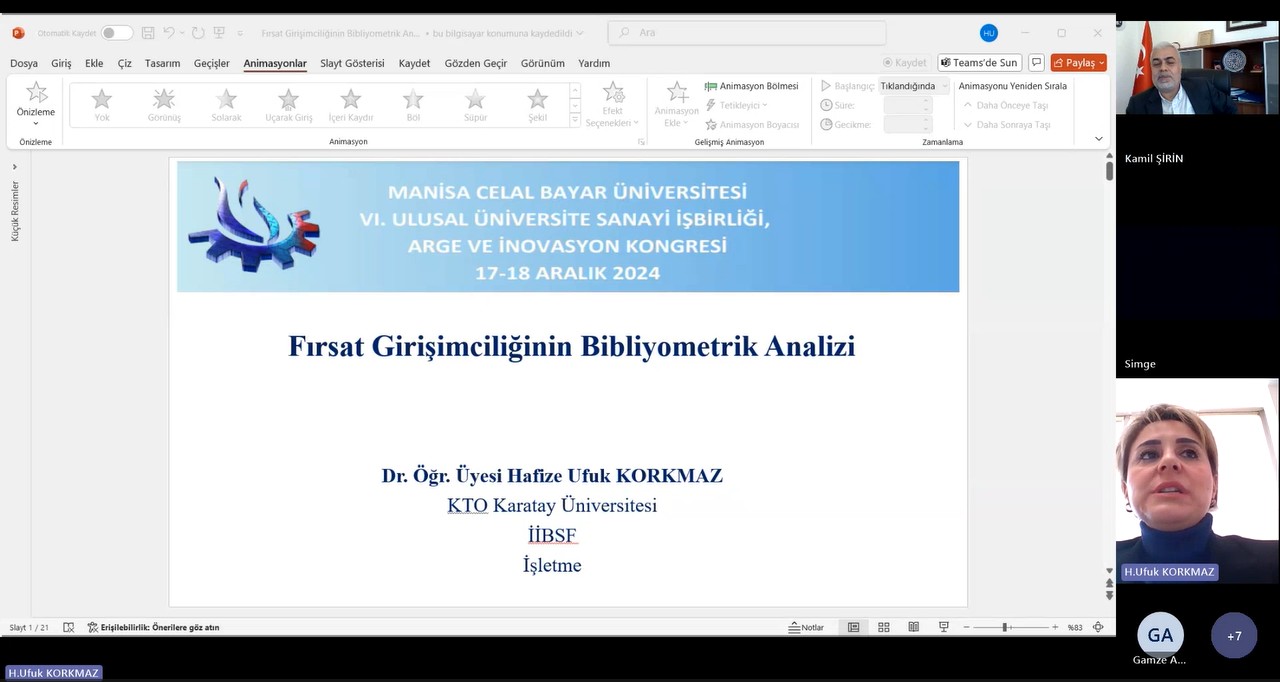
Task: Switch to Slide Sorter view icon
Action: (883, 627)
